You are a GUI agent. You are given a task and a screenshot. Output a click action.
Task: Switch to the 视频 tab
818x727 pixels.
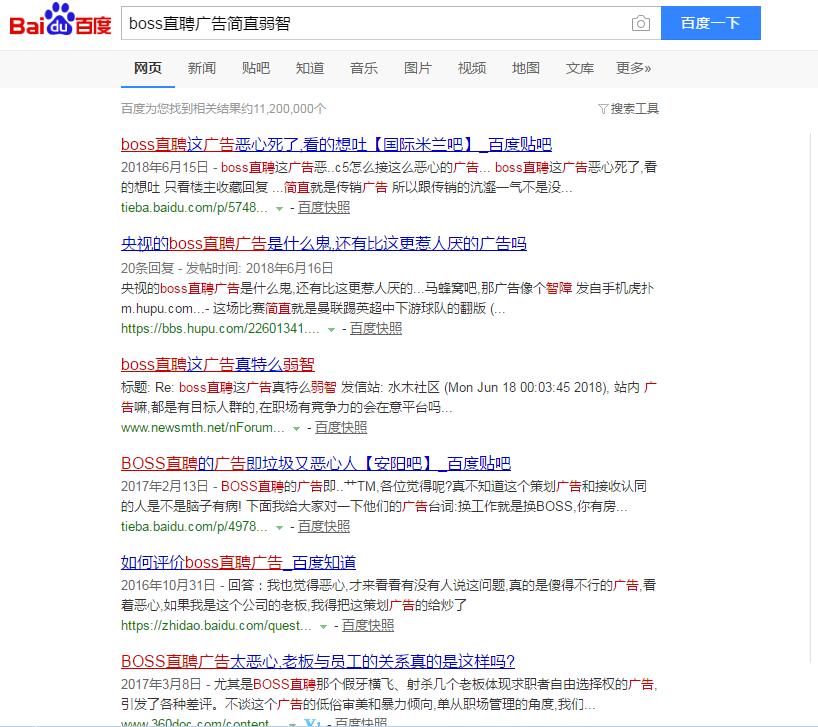(x=471, y=68)
